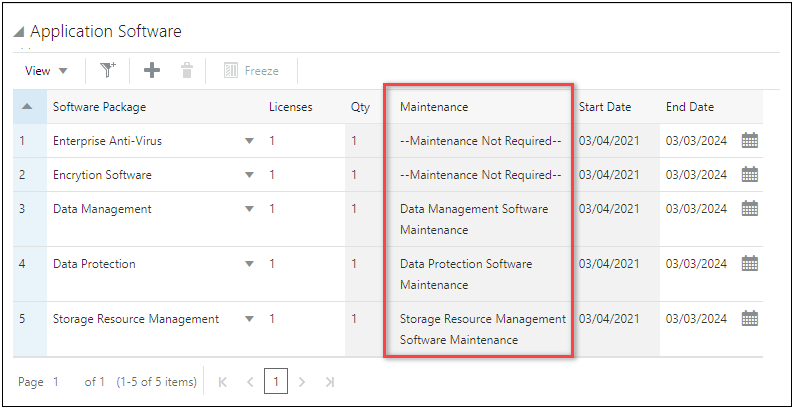
Task: Click the Maintenance column header
Action: (x=434, y=107)
